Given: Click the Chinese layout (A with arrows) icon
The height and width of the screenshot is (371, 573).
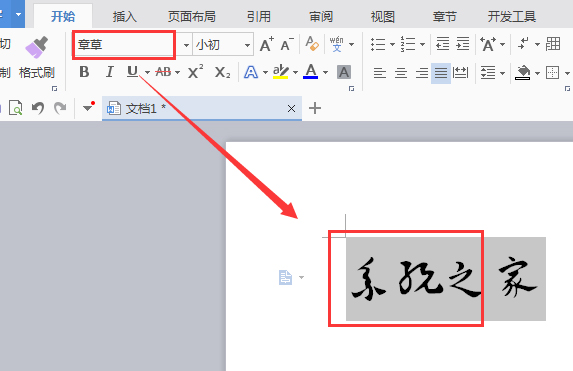Looking at the screenshot, I should [488, 44].
